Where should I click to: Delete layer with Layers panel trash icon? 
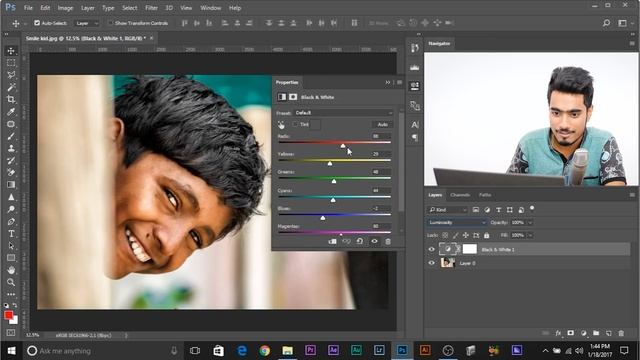tap(621, 333)
